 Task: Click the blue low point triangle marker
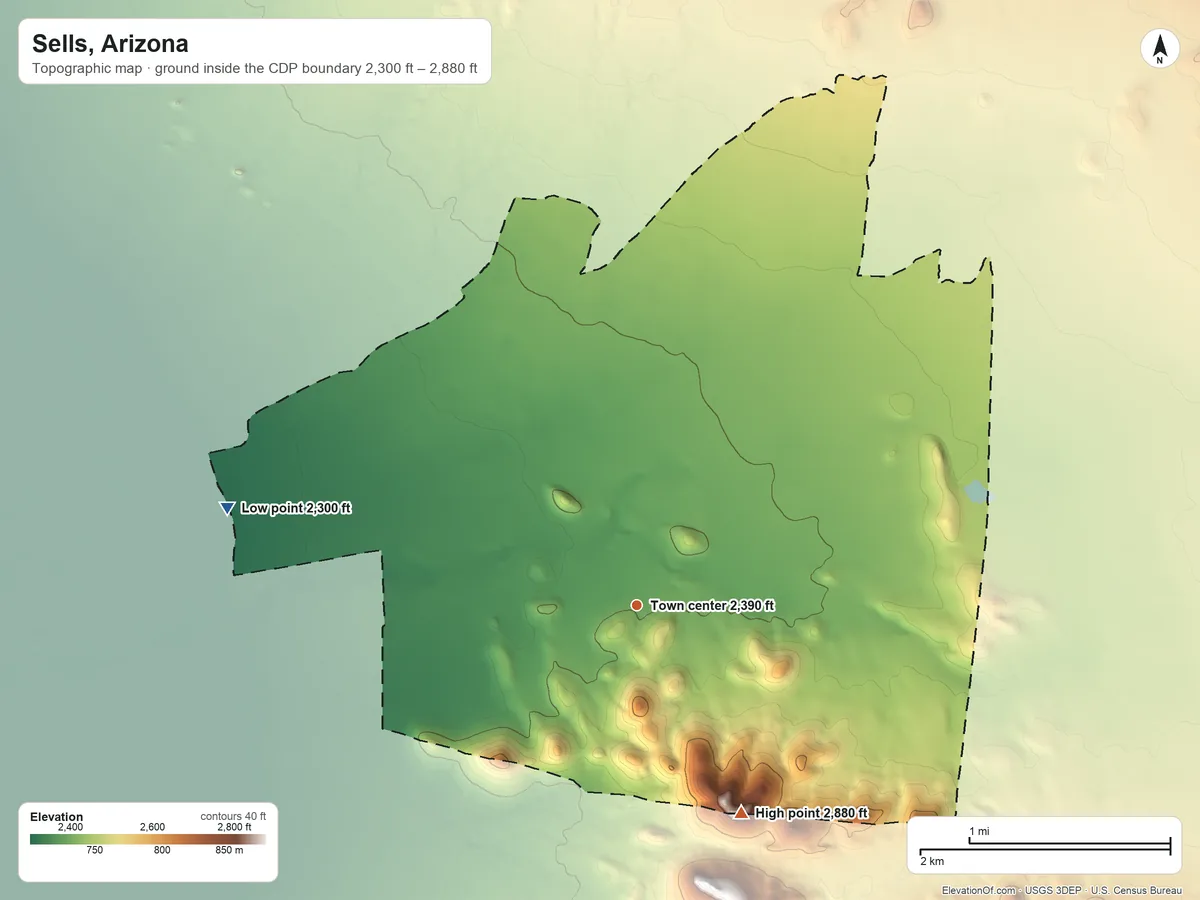227,508
